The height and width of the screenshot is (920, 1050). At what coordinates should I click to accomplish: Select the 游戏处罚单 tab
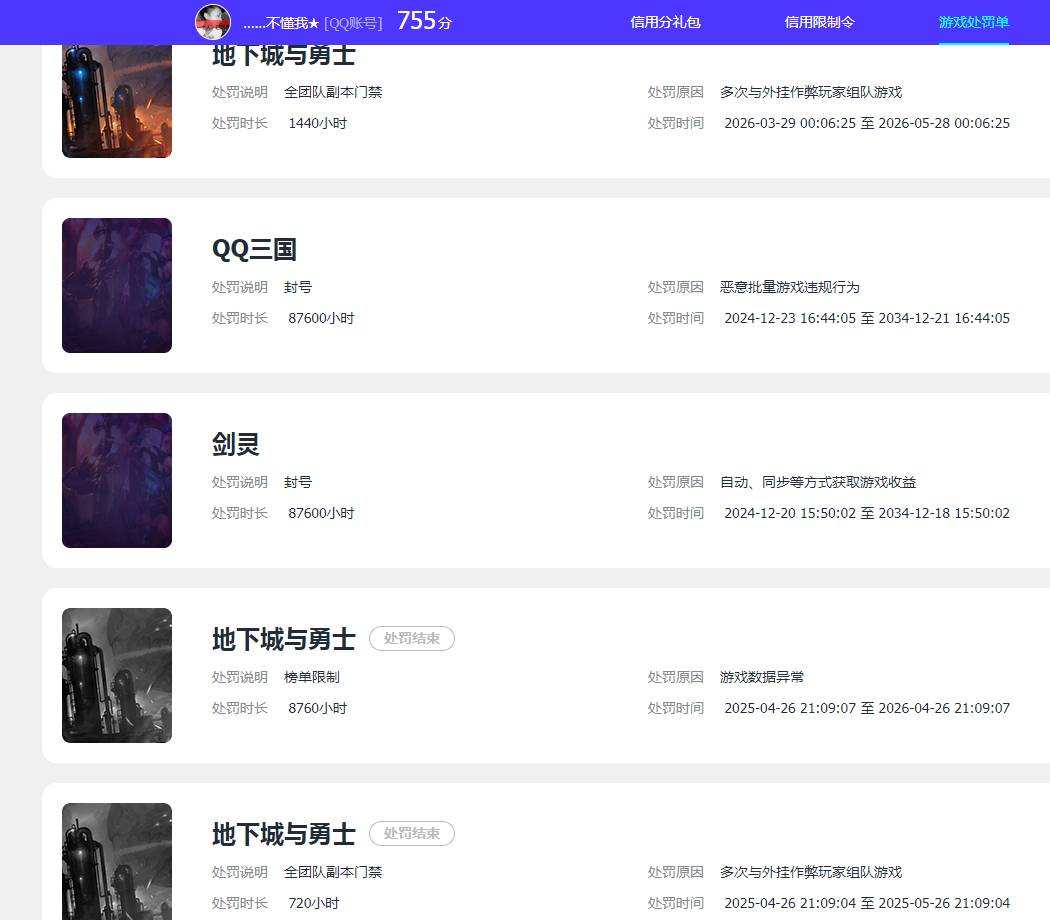[974, 22]
